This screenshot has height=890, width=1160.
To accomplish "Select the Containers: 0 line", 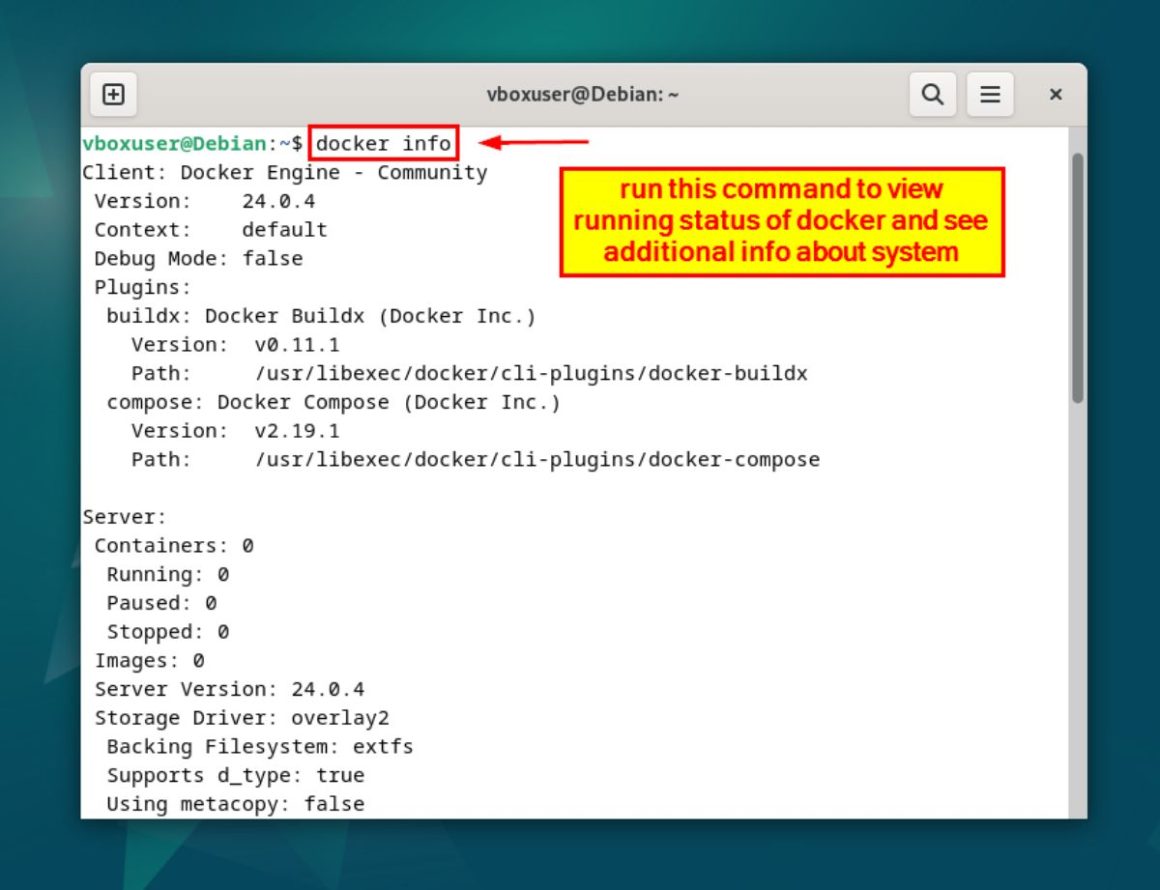I will 171,545.
